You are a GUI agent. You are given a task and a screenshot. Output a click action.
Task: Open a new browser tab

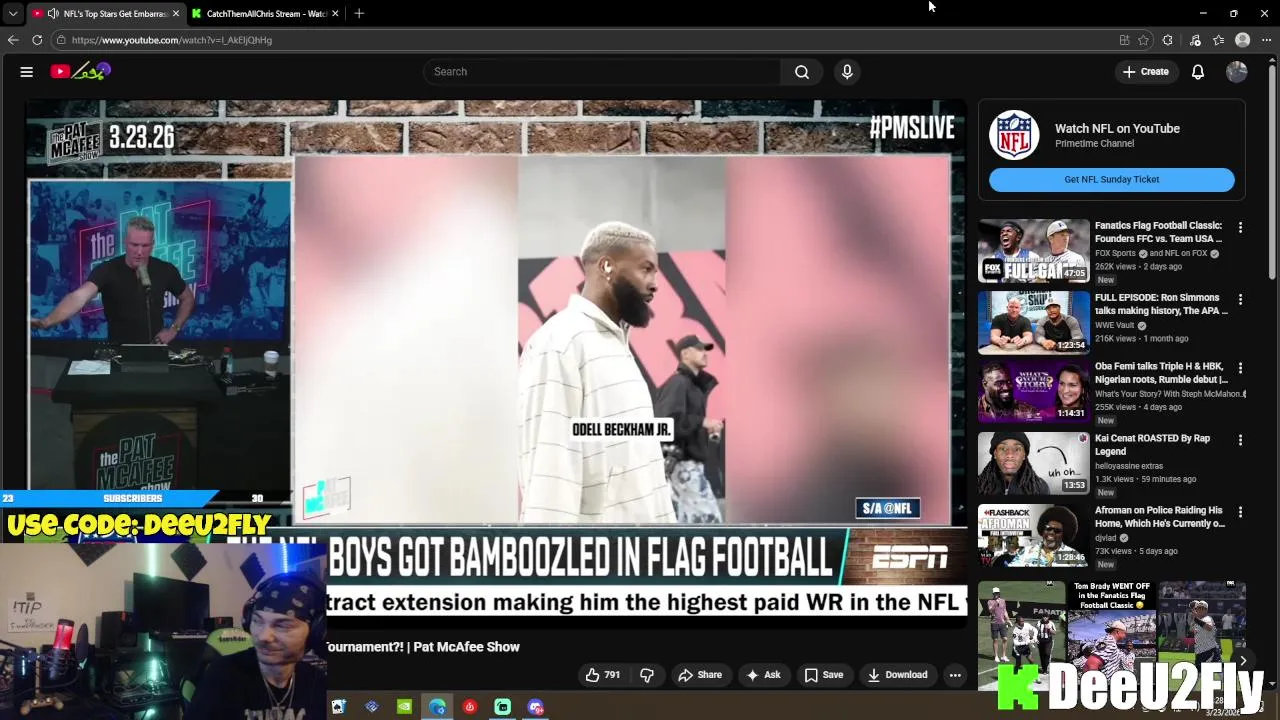359,13
